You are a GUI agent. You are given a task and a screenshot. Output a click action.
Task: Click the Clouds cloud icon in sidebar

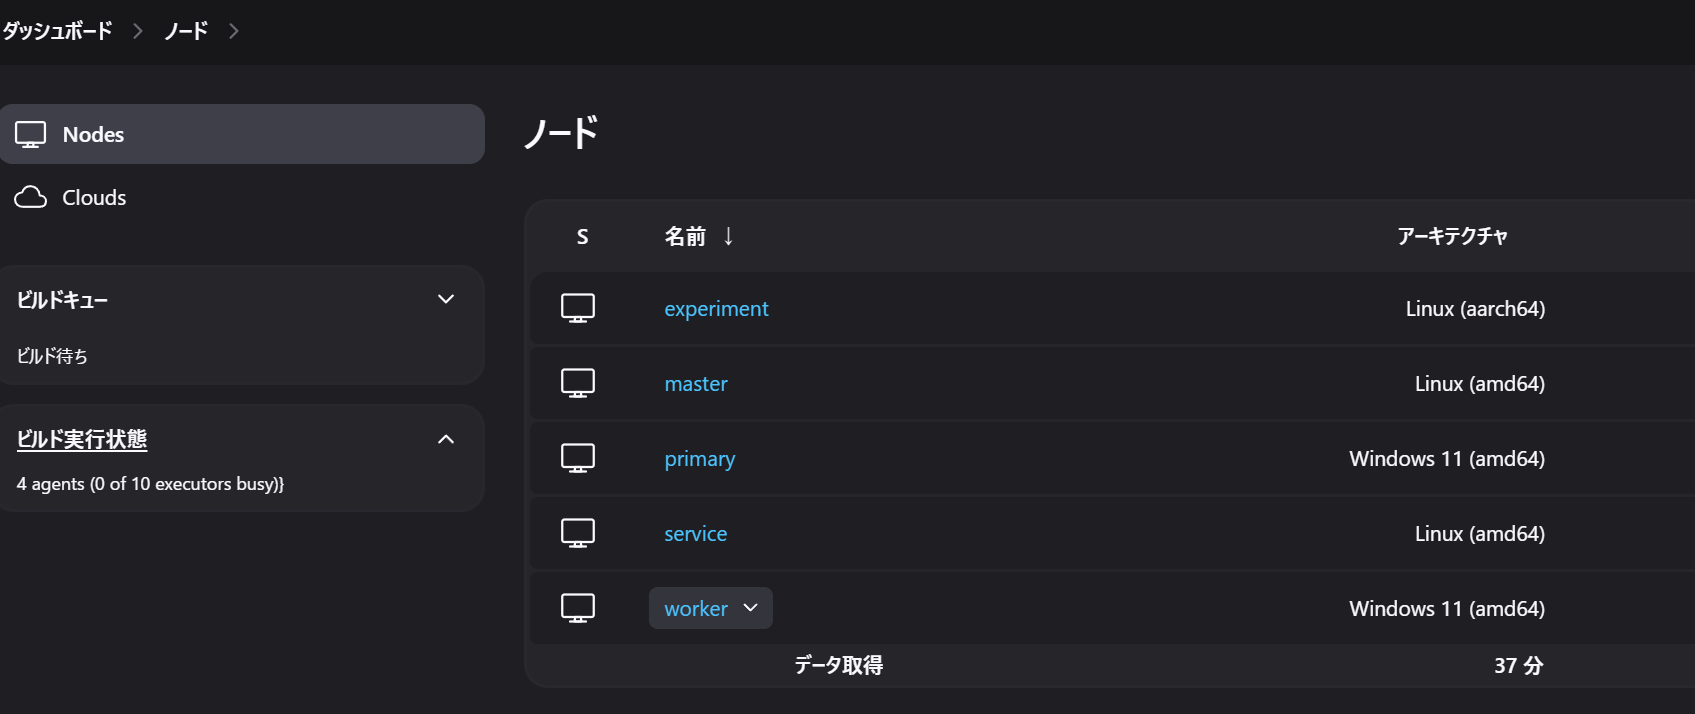tap(30, 197)
